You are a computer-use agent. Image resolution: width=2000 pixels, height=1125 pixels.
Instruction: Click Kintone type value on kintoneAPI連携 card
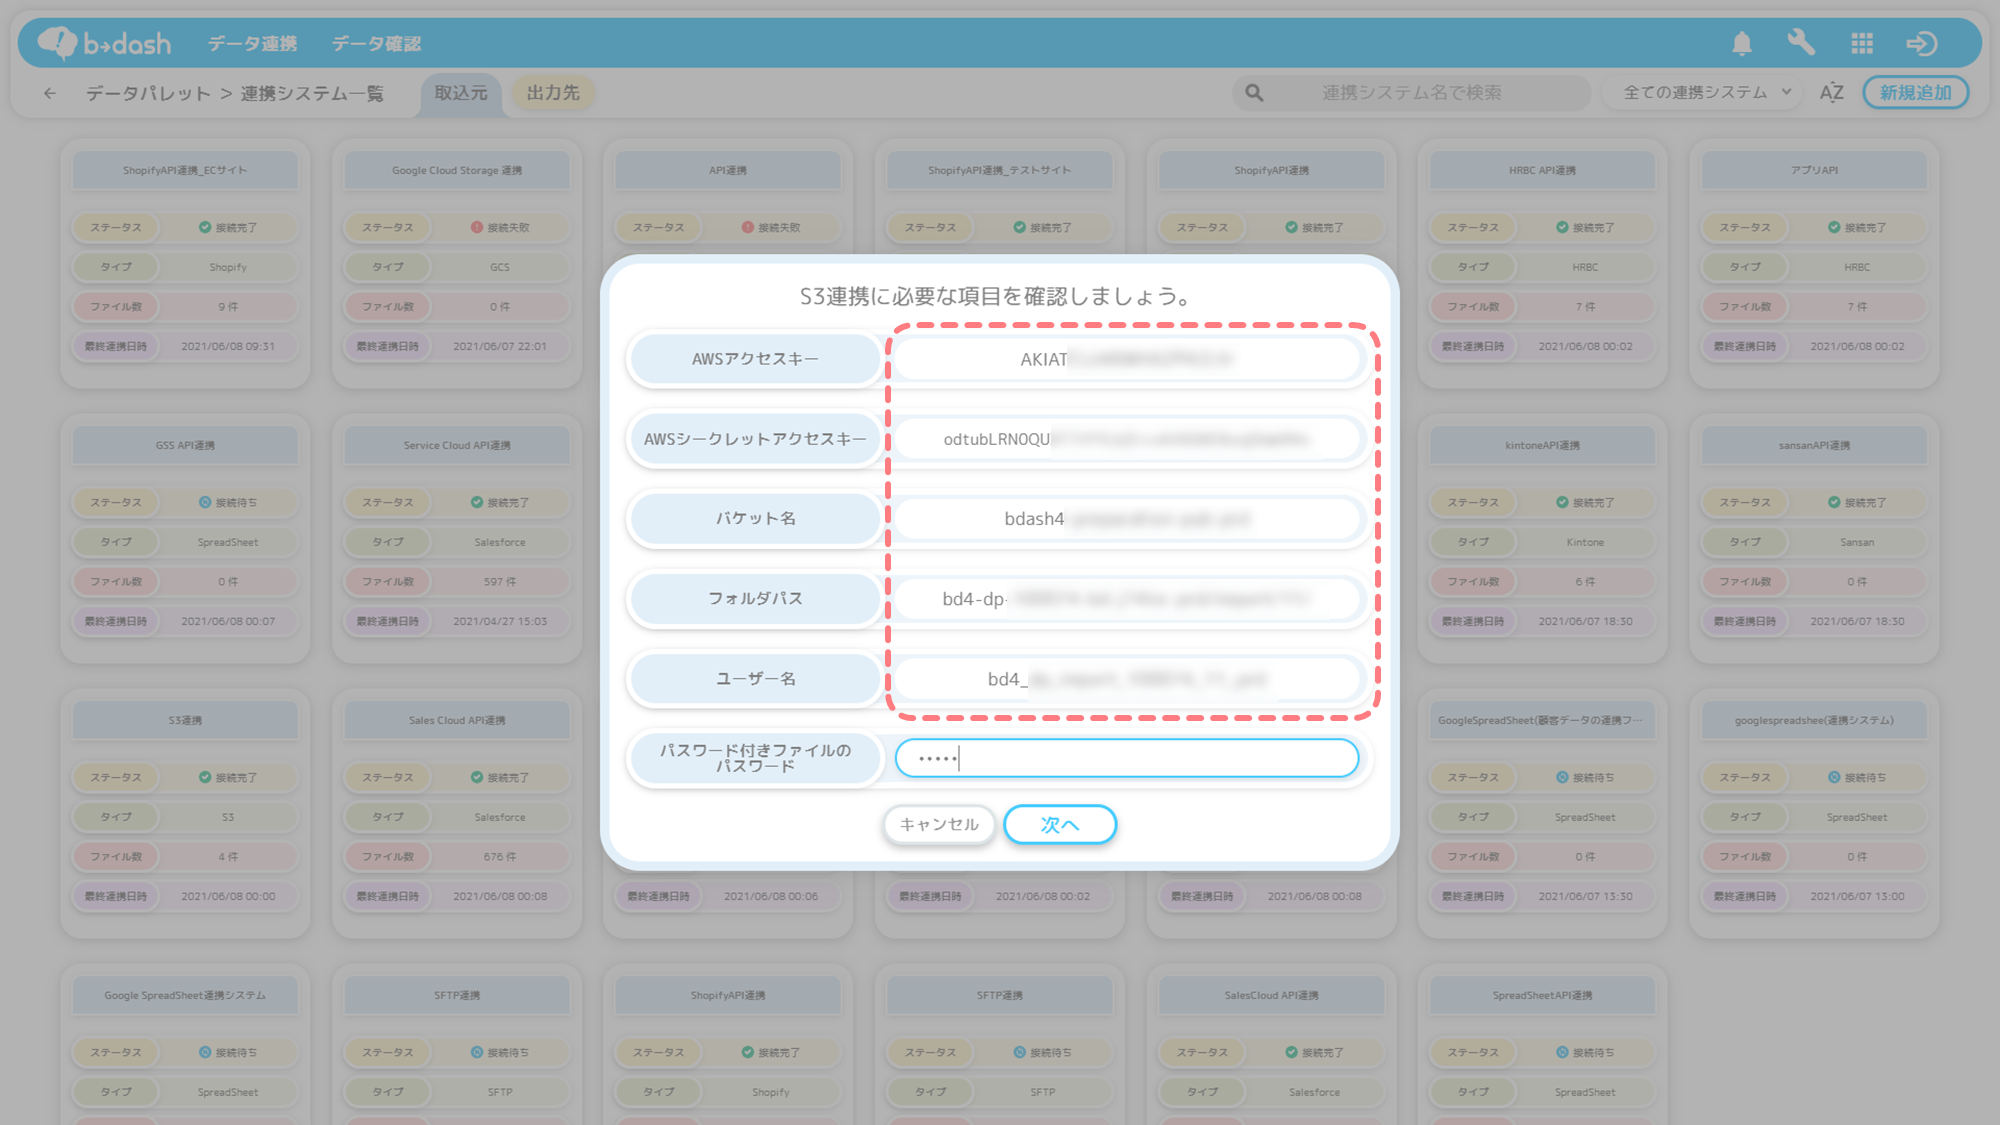coord(1585,542)
